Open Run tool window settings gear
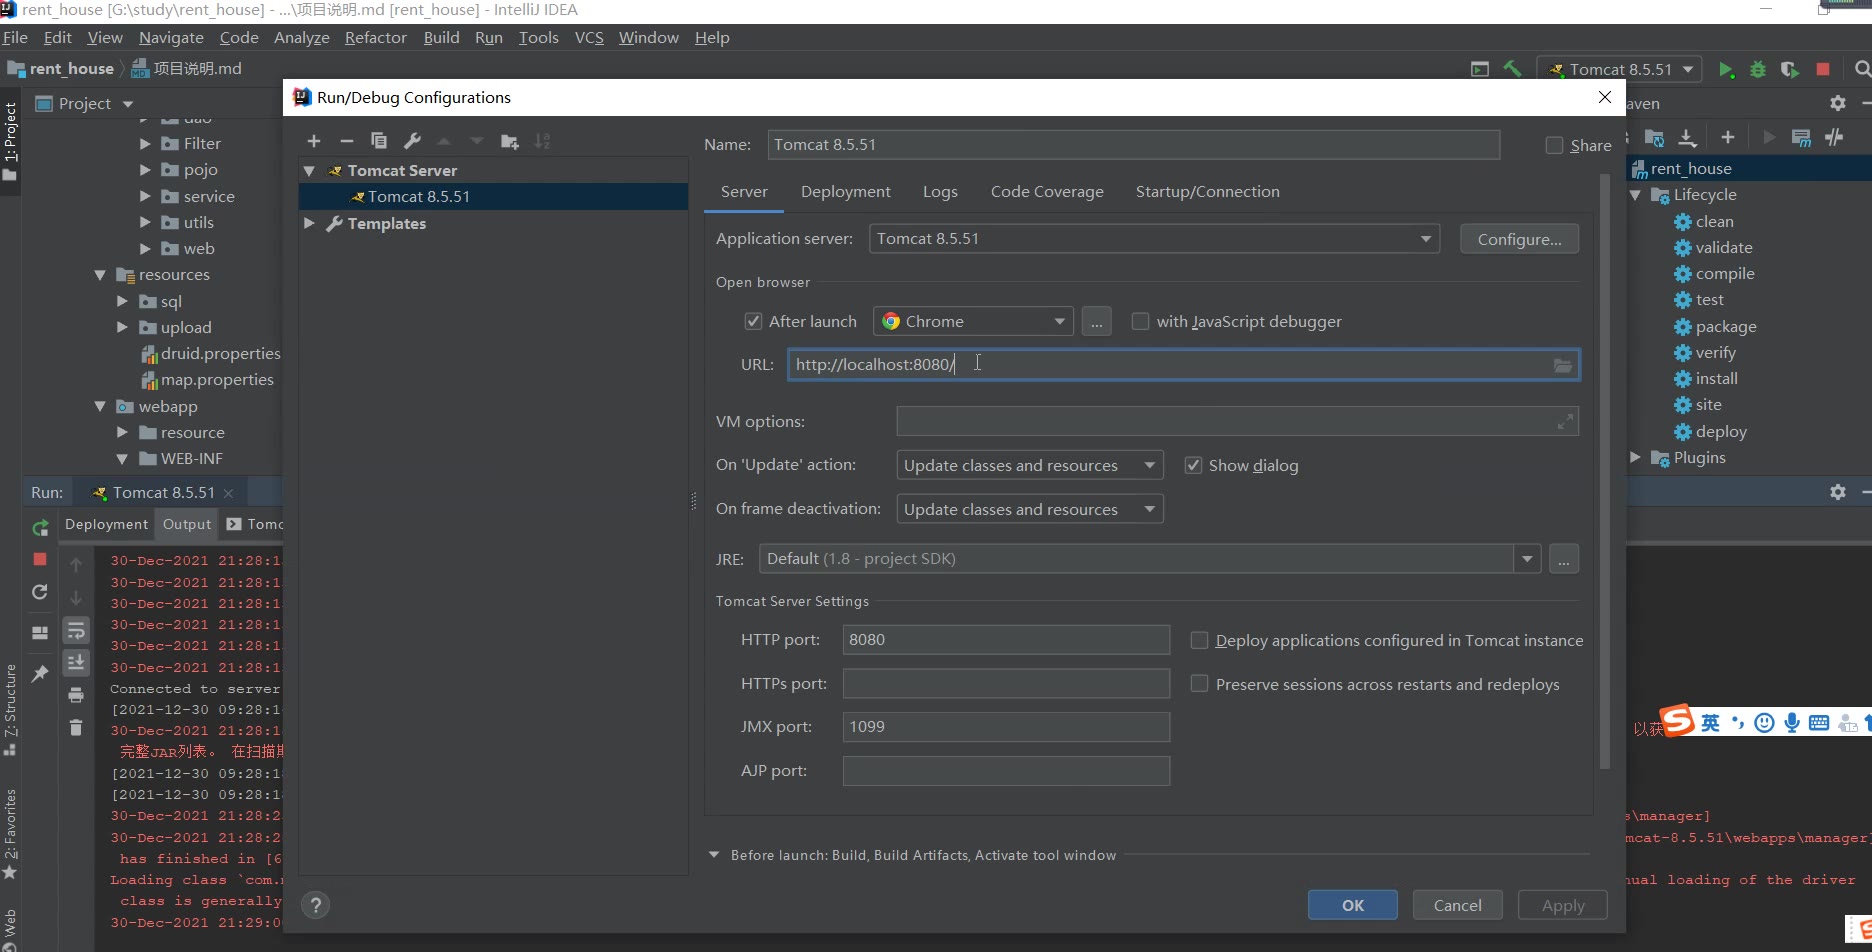 [1838, 492]
